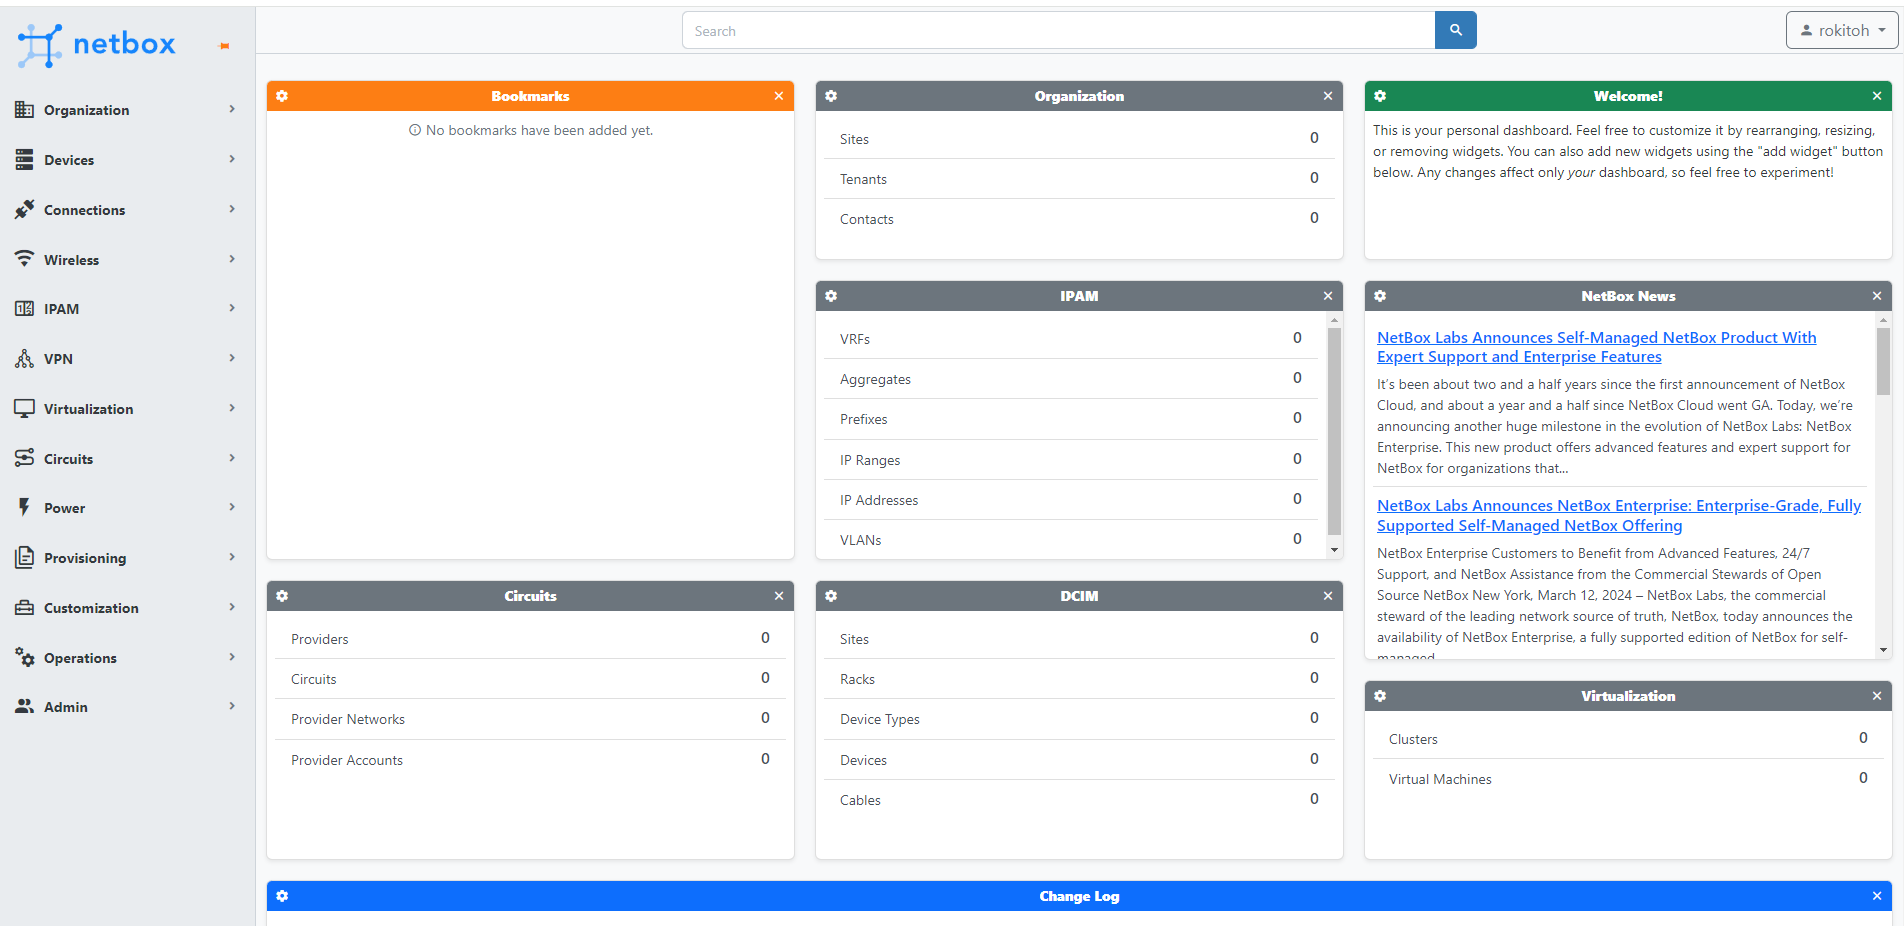
Task: Open the Operations sidebar menu
Action: (126, 658)
